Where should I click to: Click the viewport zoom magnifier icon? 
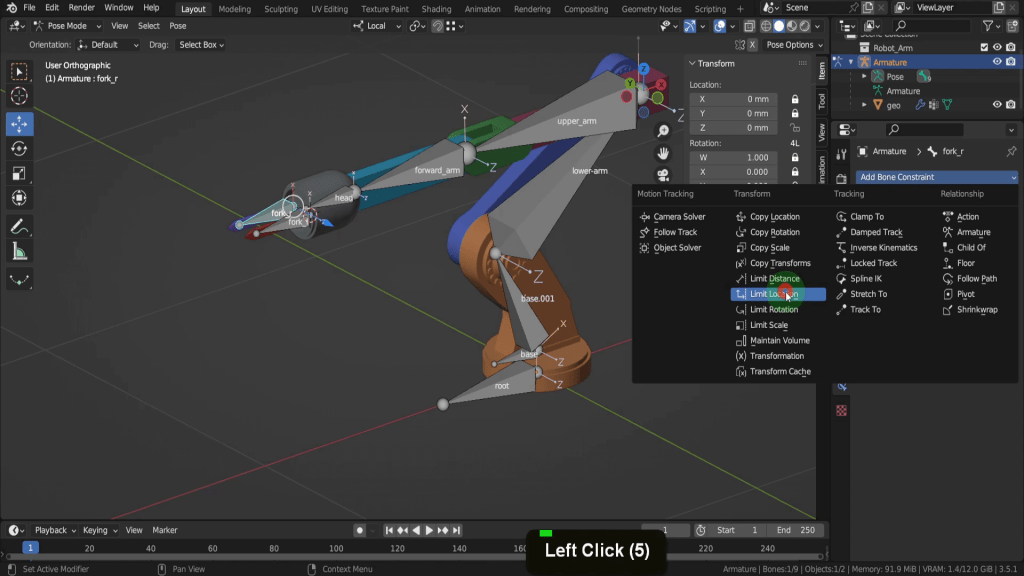tap(663, 132)
